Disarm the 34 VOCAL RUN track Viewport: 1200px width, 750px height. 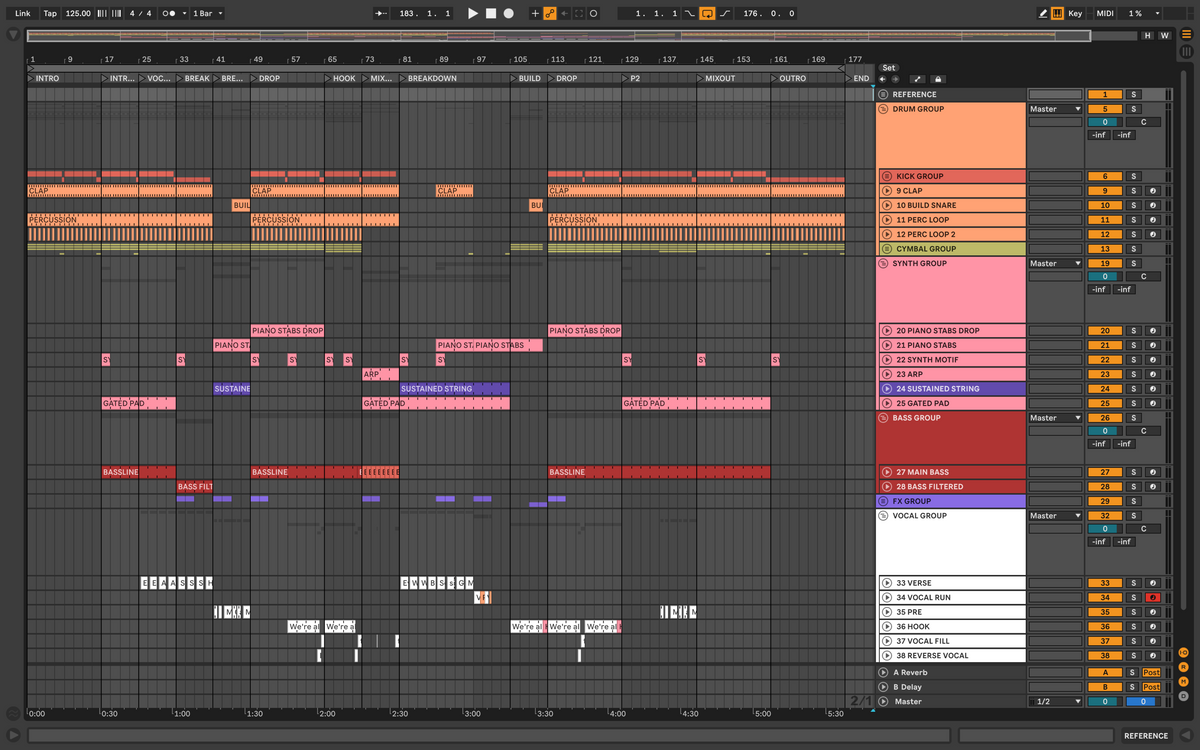point(1153,598)
